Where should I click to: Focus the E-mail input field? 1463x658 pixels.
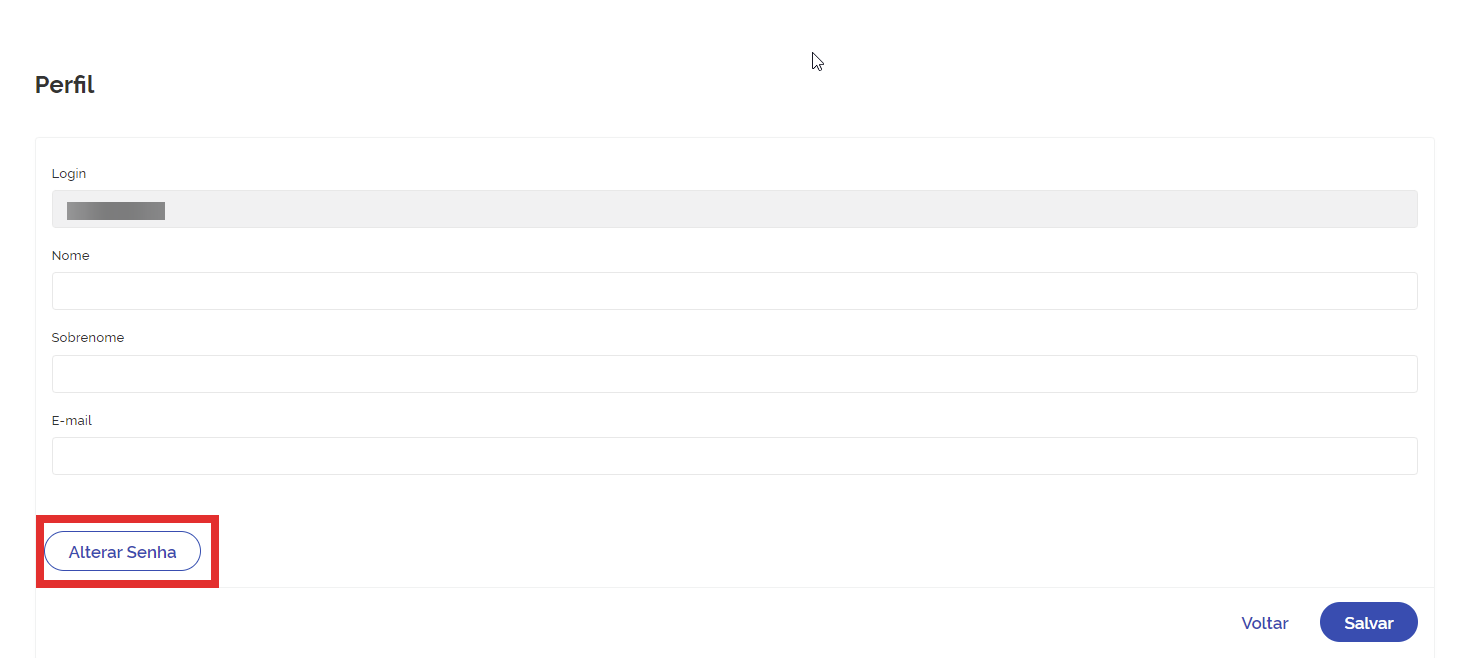(734, 456)
